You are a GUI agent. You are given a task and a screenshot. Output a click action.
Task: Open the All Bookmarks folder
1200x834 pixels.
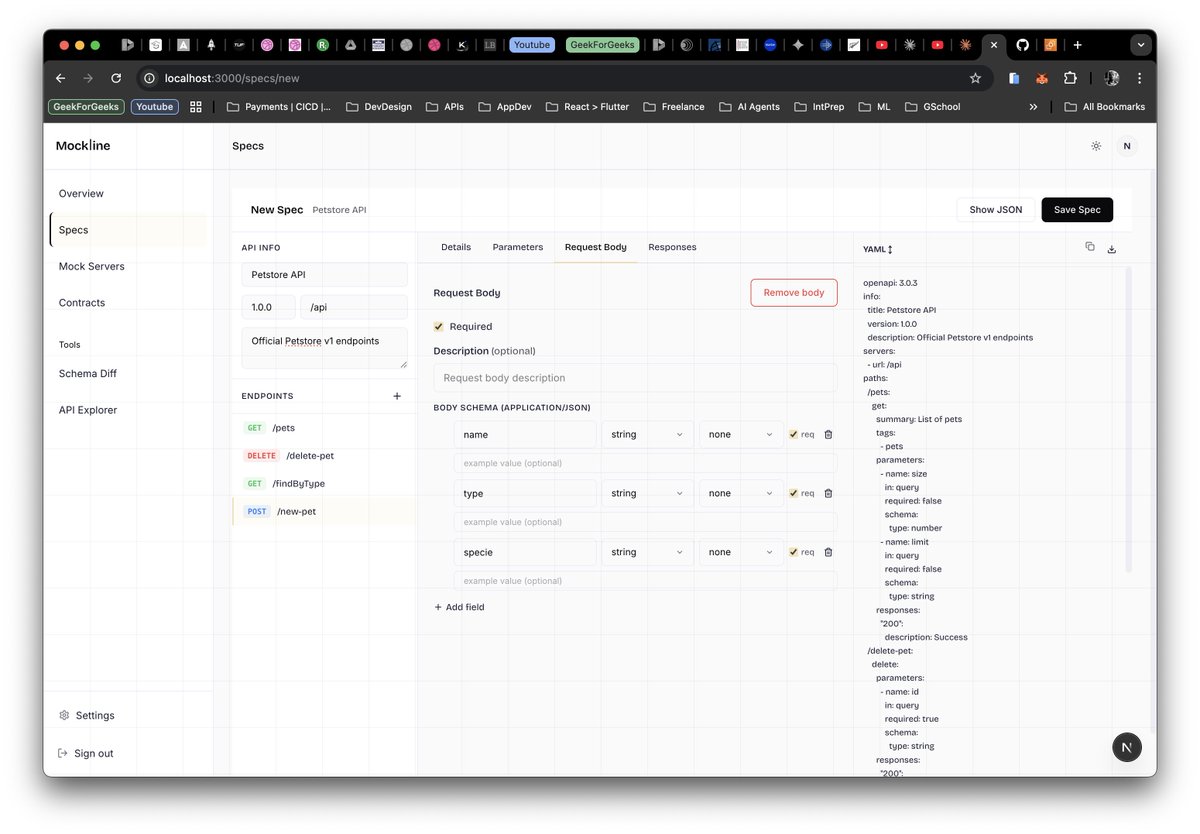[1105, 107]
